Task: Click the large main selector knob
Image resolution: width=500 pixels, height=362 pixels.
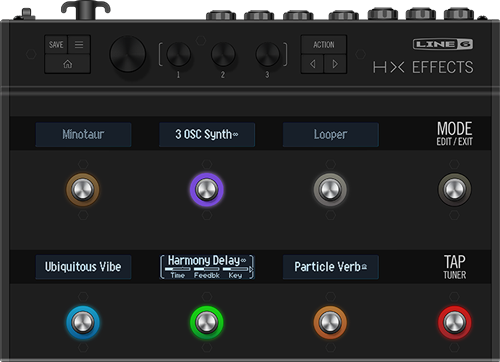Action: pos(128,54)
